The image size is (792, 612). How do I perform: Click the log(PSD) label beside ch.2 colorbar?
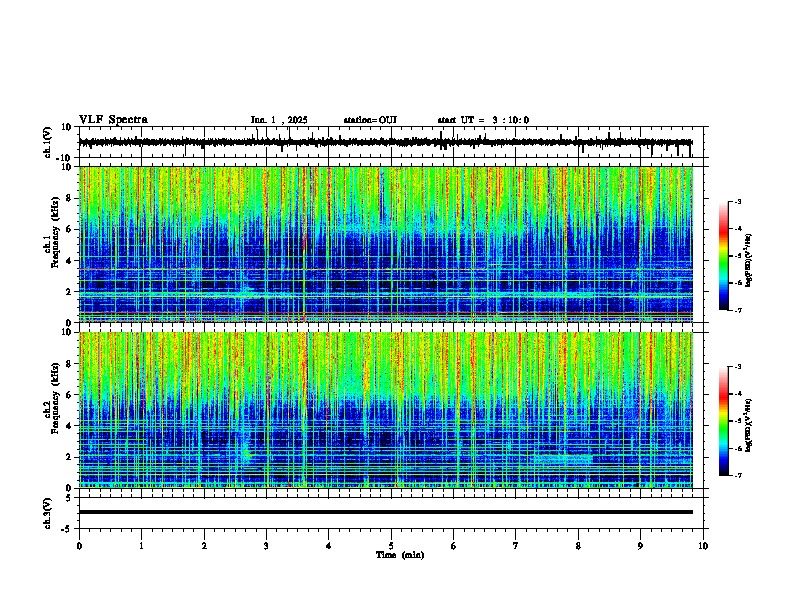(x=748, y=425)
